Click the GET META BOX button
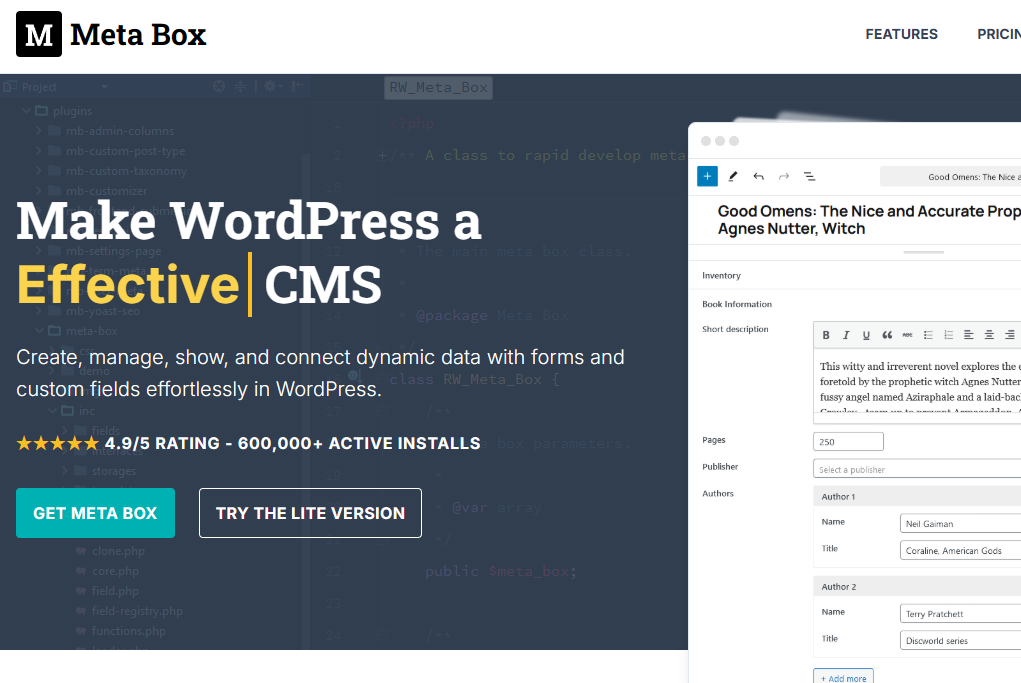 pos(95,513)
